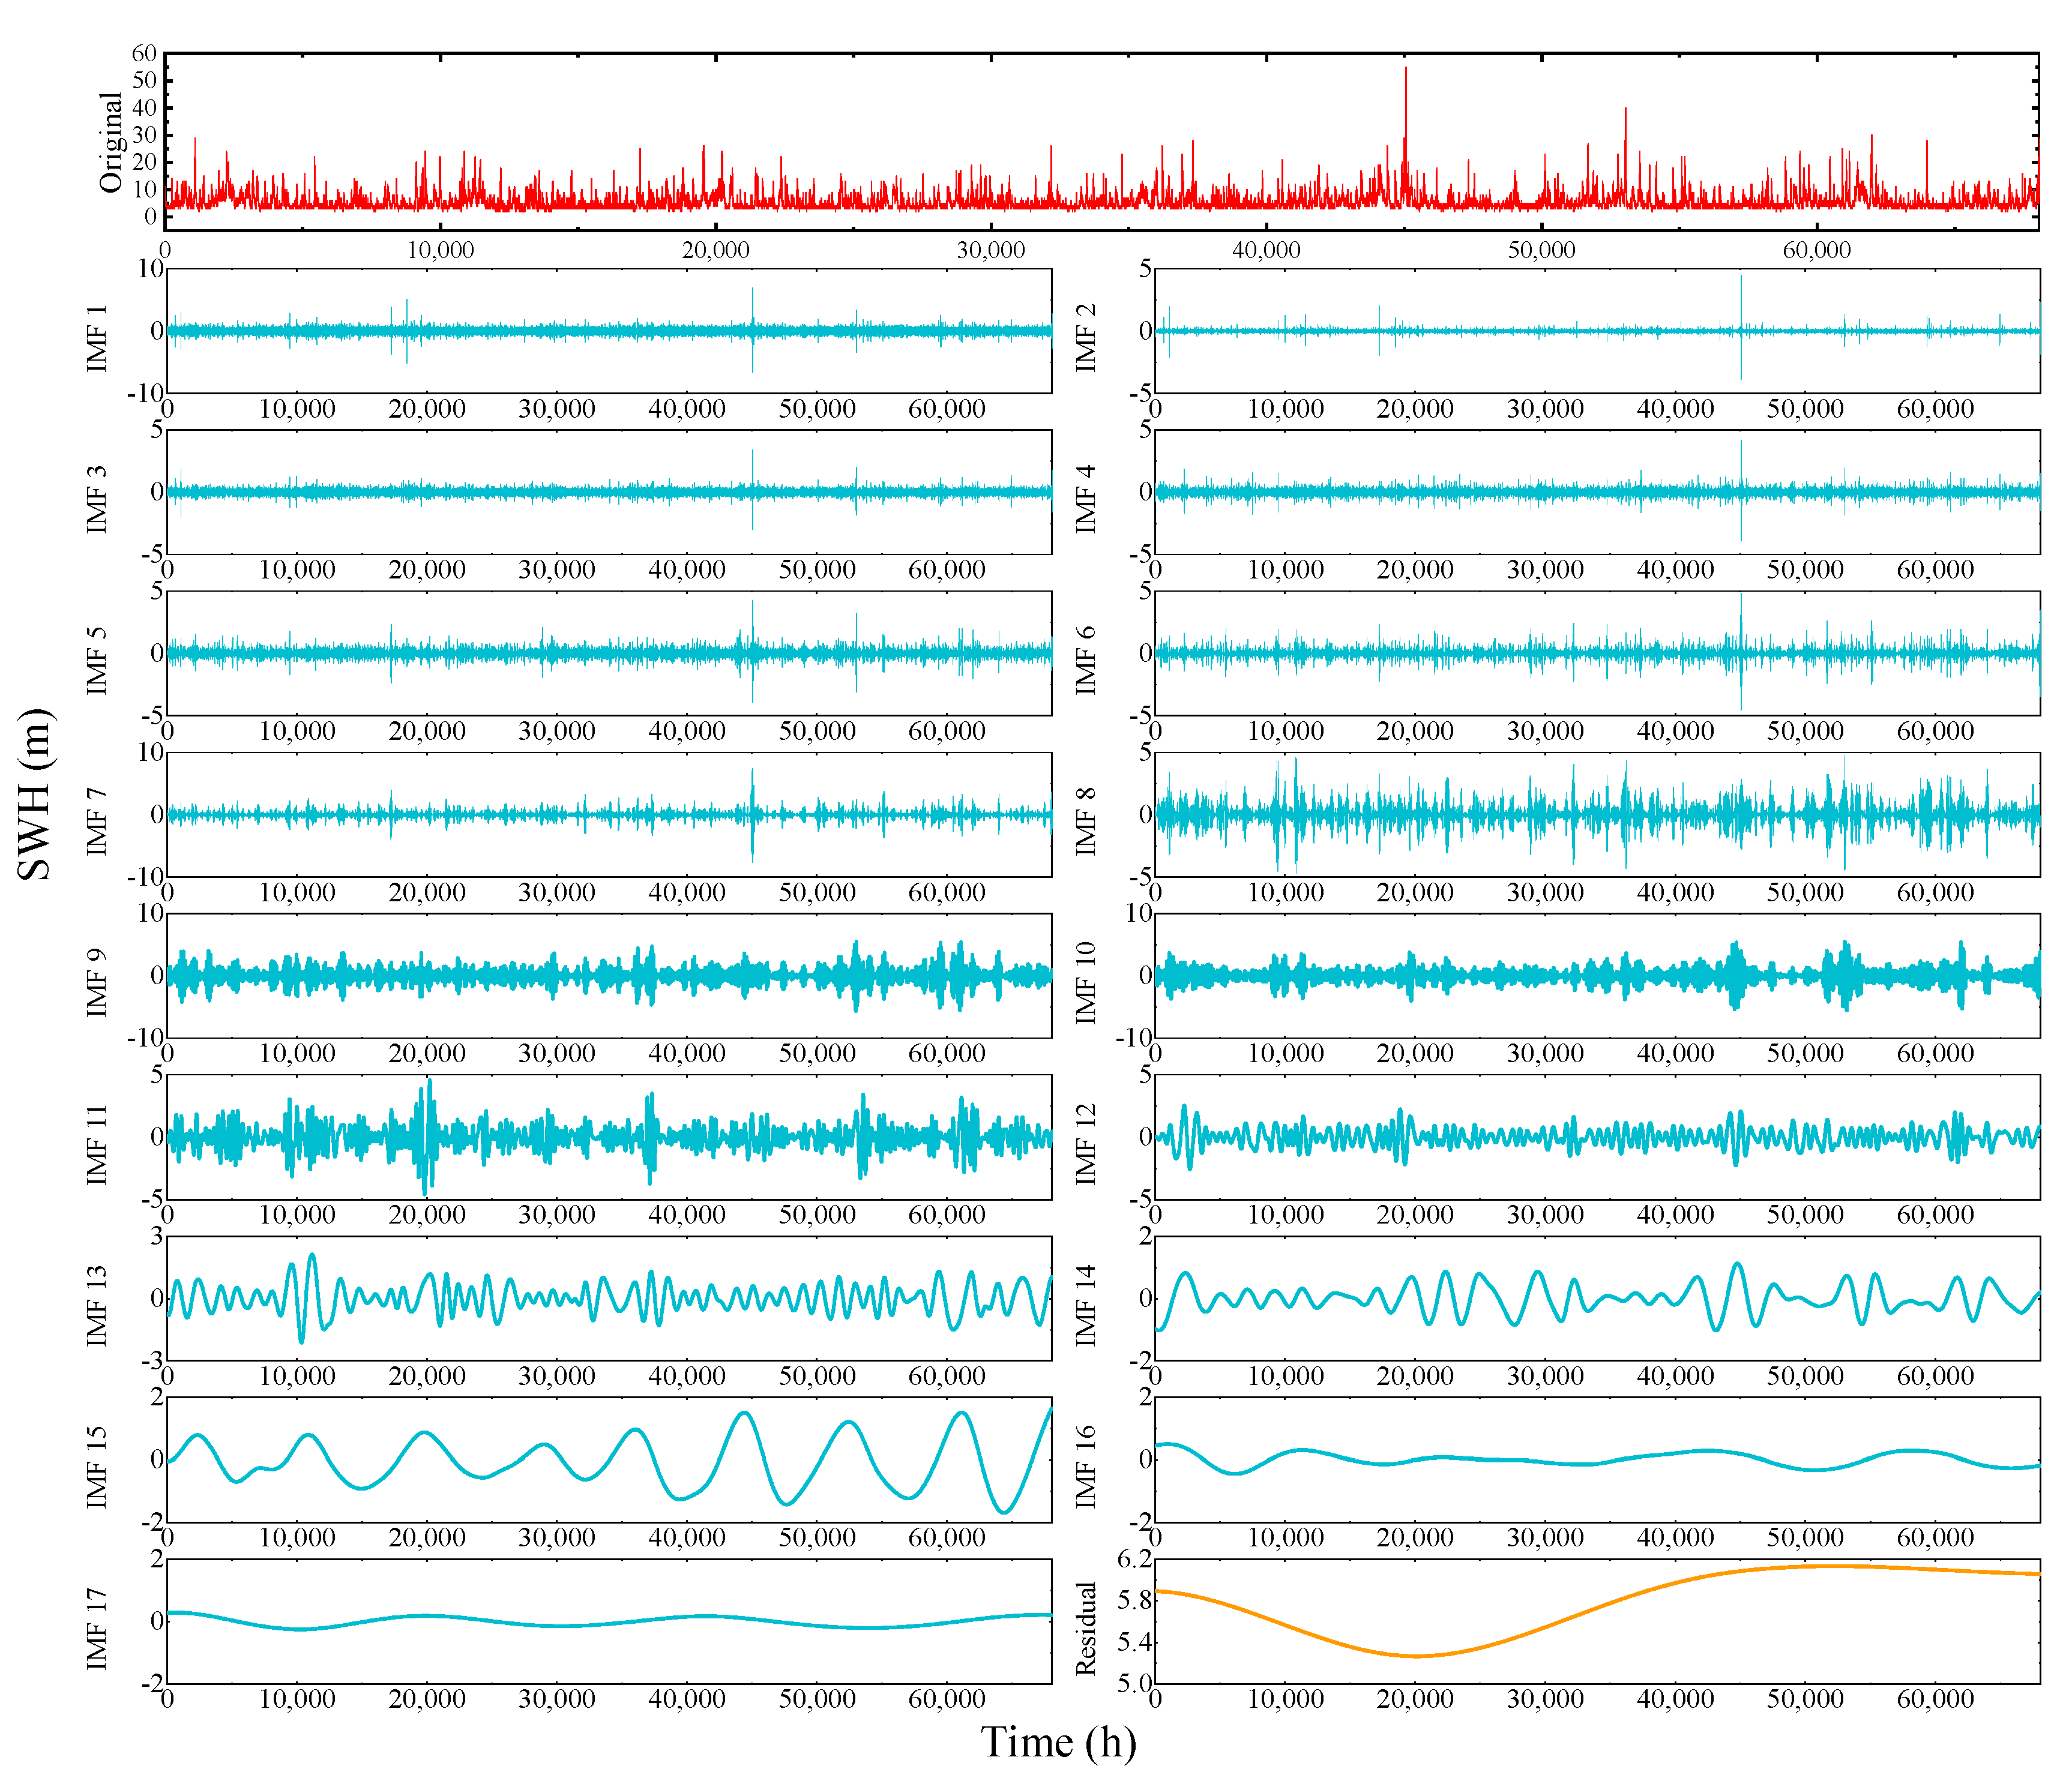
Task: Select the IMF 1 waveform plot
Action: pos(609,331)
